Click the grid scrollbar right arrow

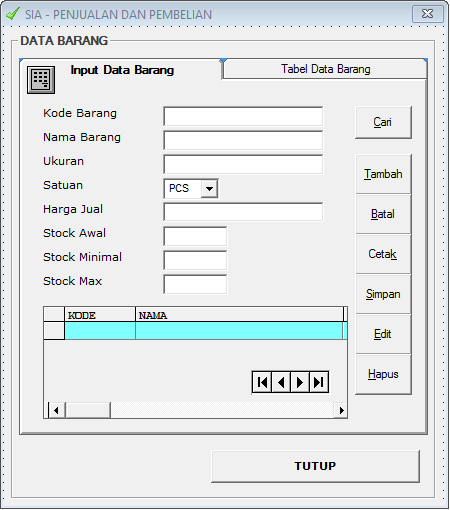click(x=341, y=410)
